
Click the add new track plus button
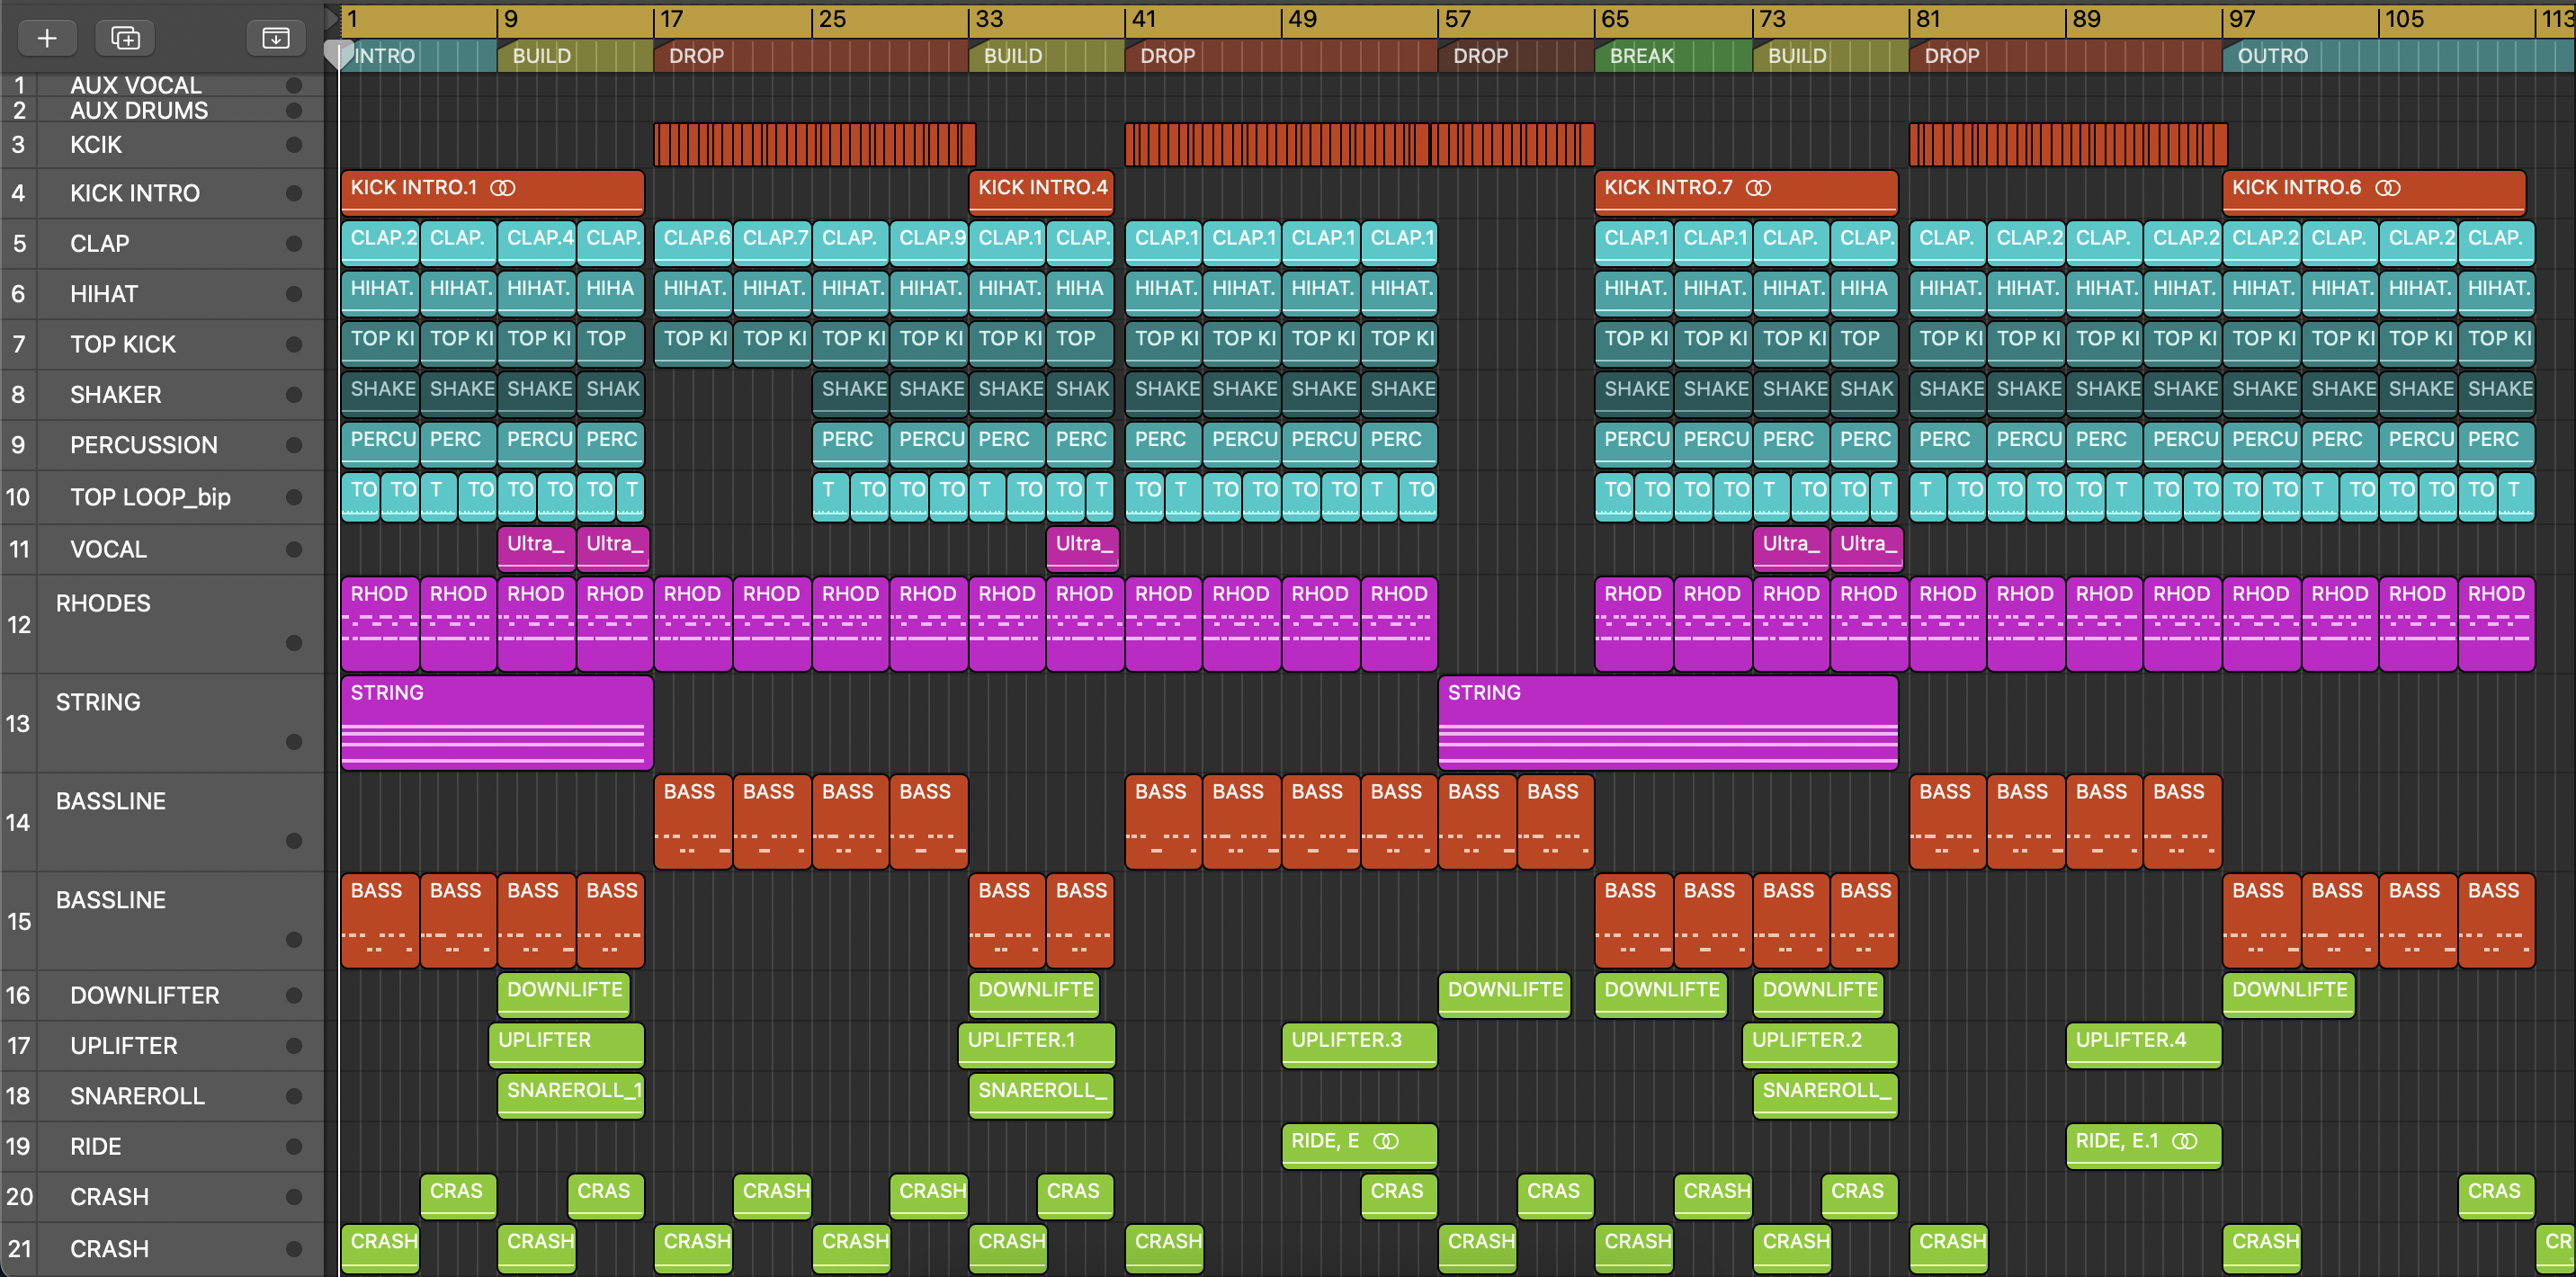click(46, 38)
